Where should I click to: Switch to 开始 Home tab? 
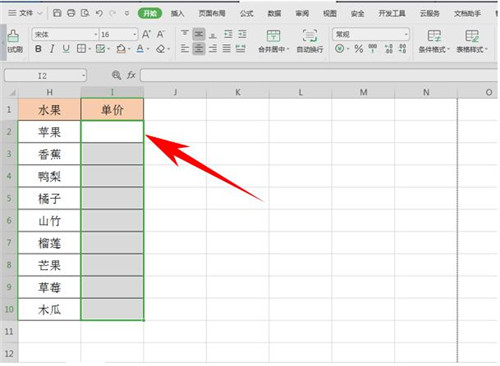point(150,13)
